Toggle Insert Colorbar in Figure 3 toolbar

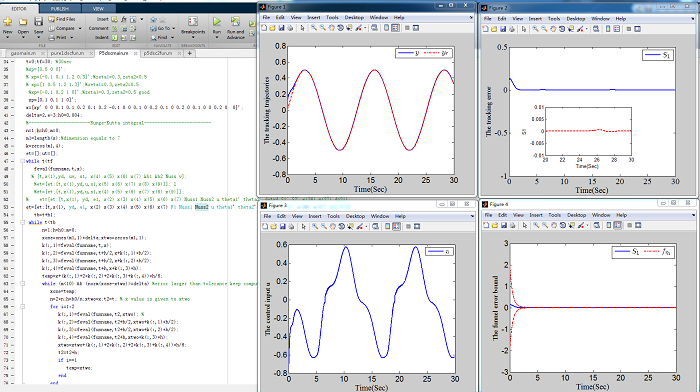[x=388, y=226]
